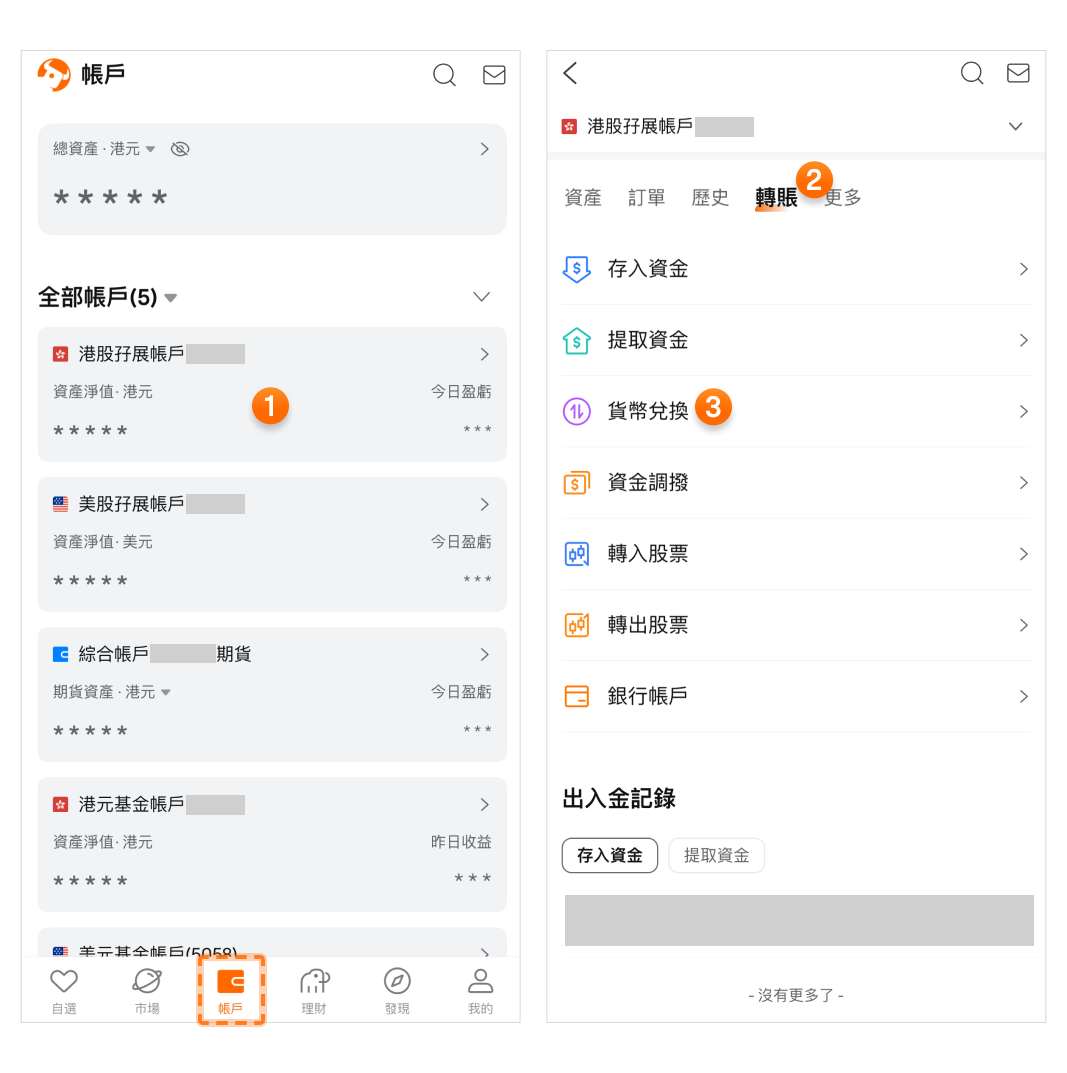Switch to the 訂單 tab
The height and width of the screenshot is (1073, 1067).
(x=646, y=198)
